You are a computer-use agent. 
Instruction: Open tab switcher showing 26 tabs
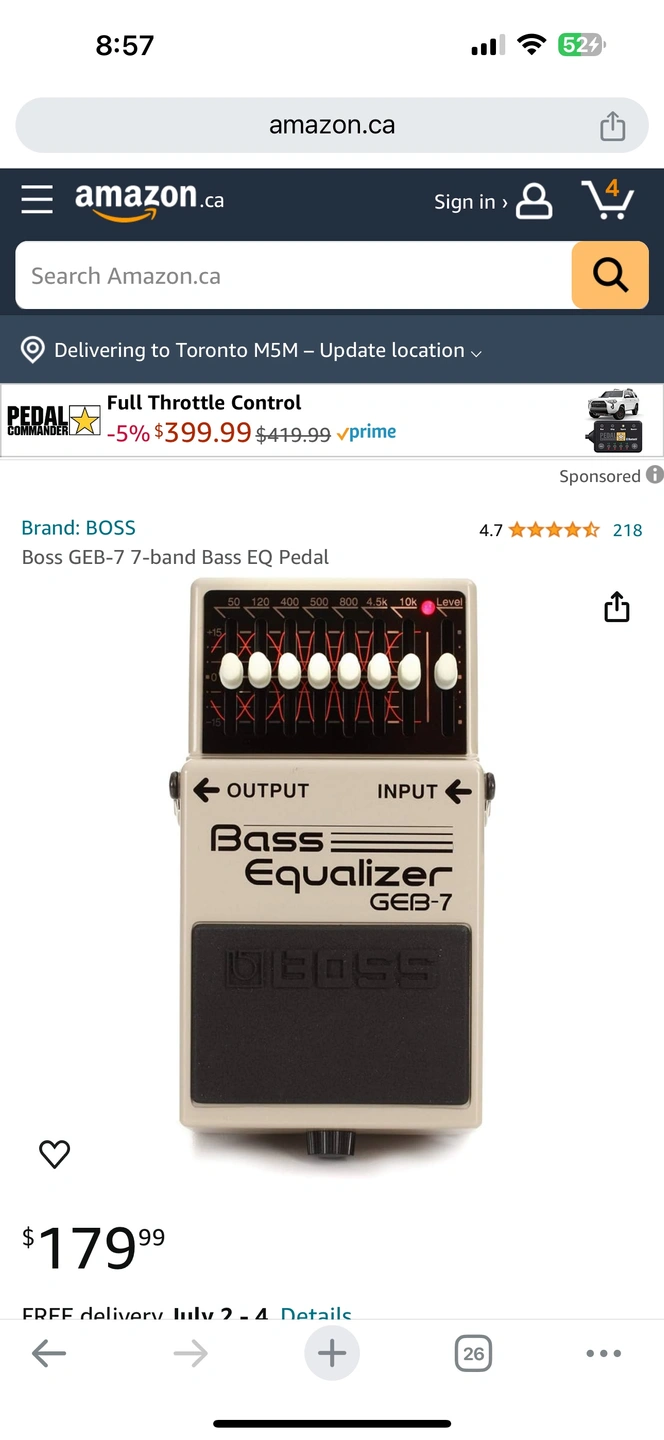pos(473,1354)
